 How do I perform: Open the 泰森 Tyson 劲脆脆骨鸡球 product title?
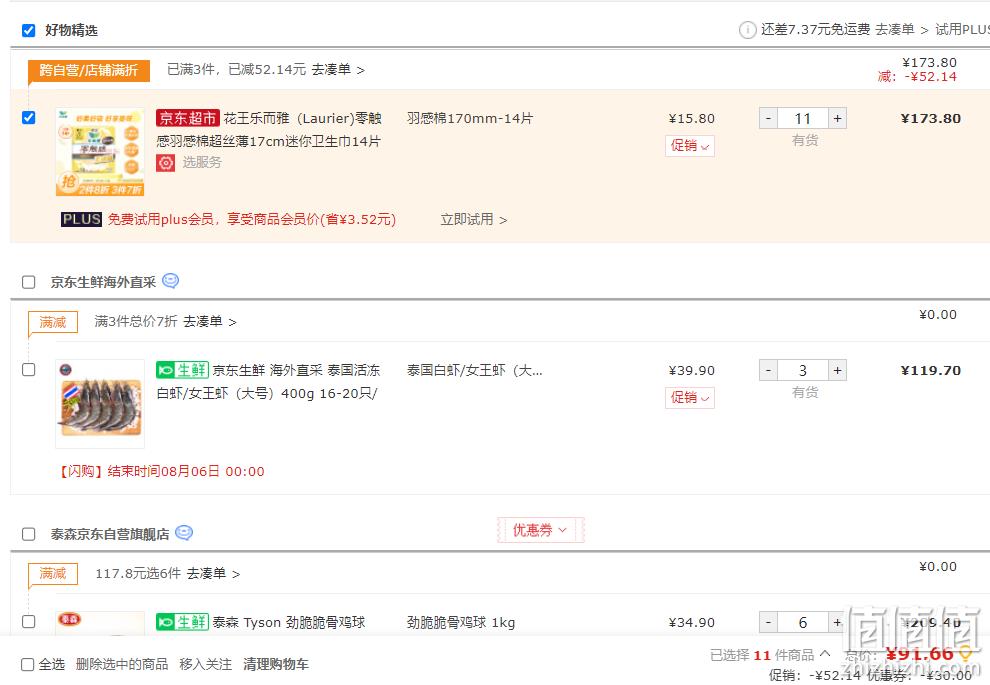289,622
